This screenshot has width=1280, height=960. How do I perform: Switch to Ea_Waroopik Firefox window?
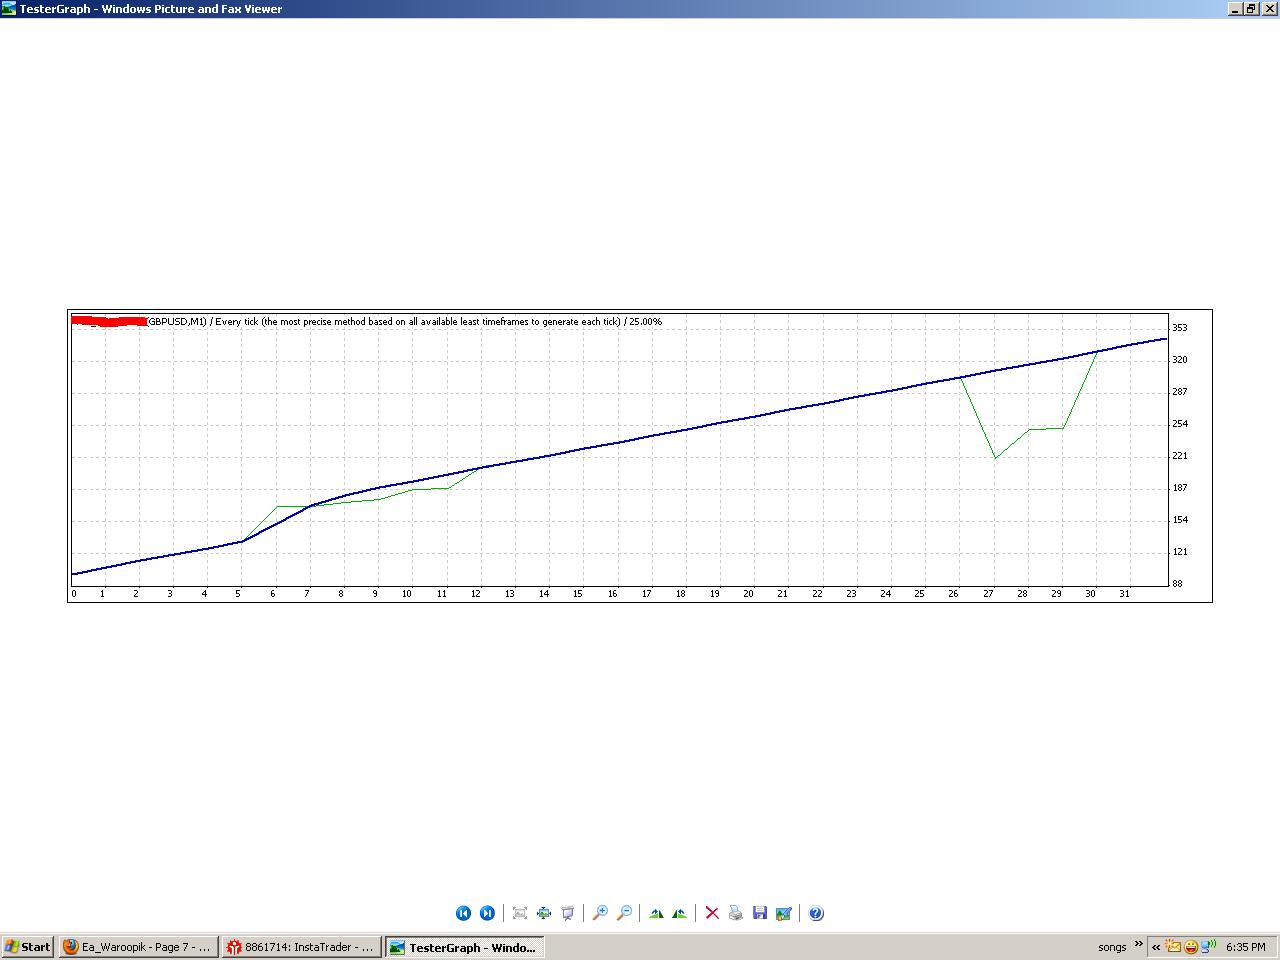click(x=138, y=947)
